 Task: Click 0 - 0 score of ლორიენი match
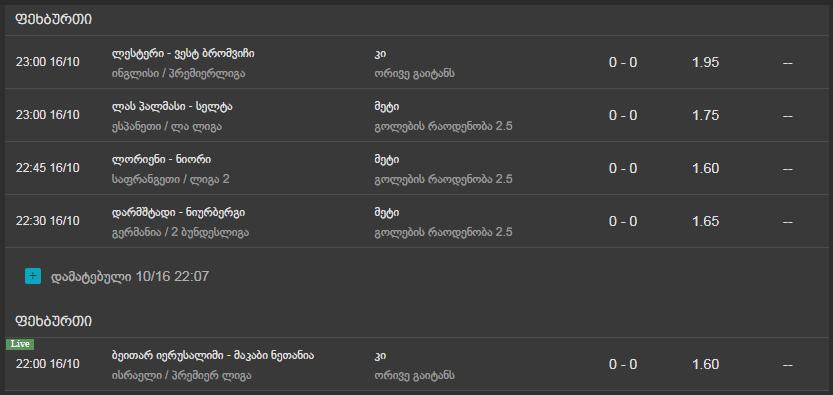point(623,168)
